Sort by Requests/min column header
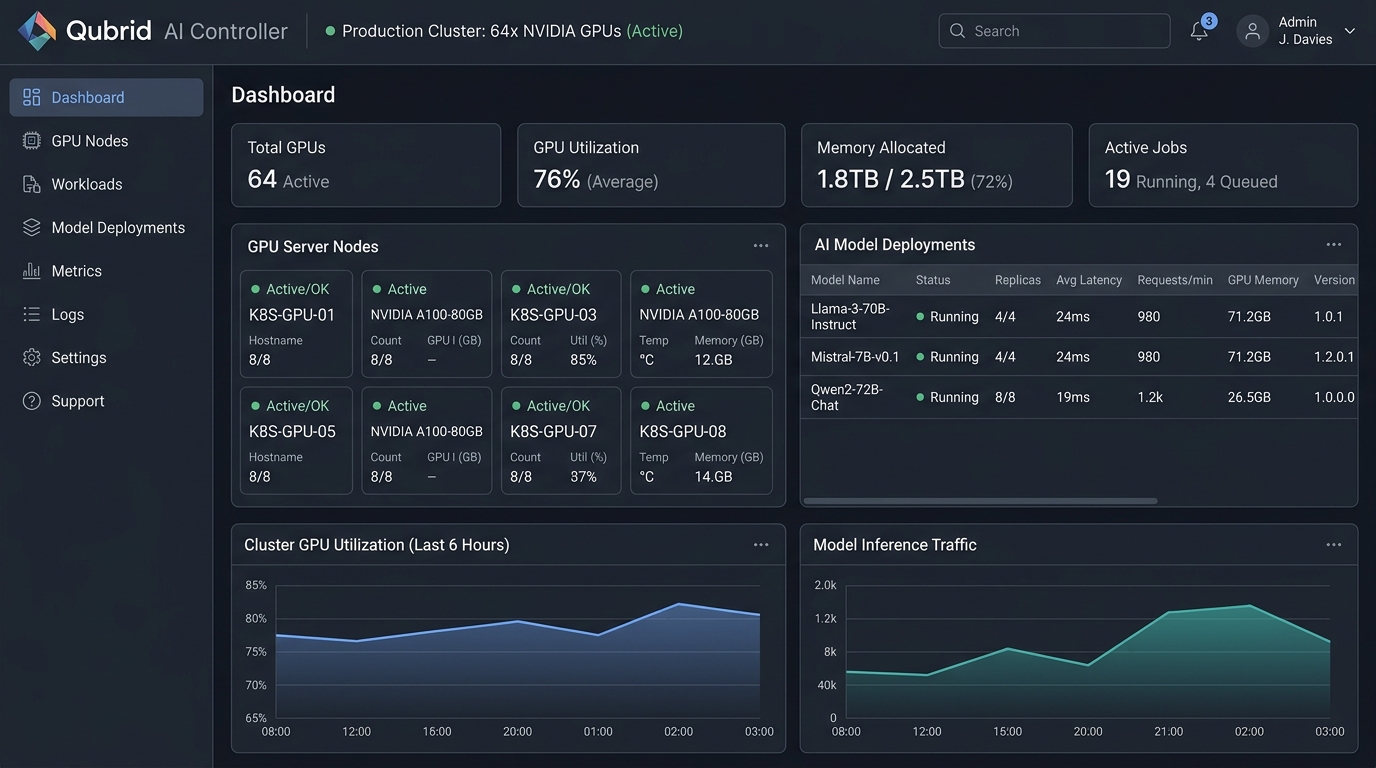The height and width of the screenshot is (768, 1376). tap(1175, 280)
